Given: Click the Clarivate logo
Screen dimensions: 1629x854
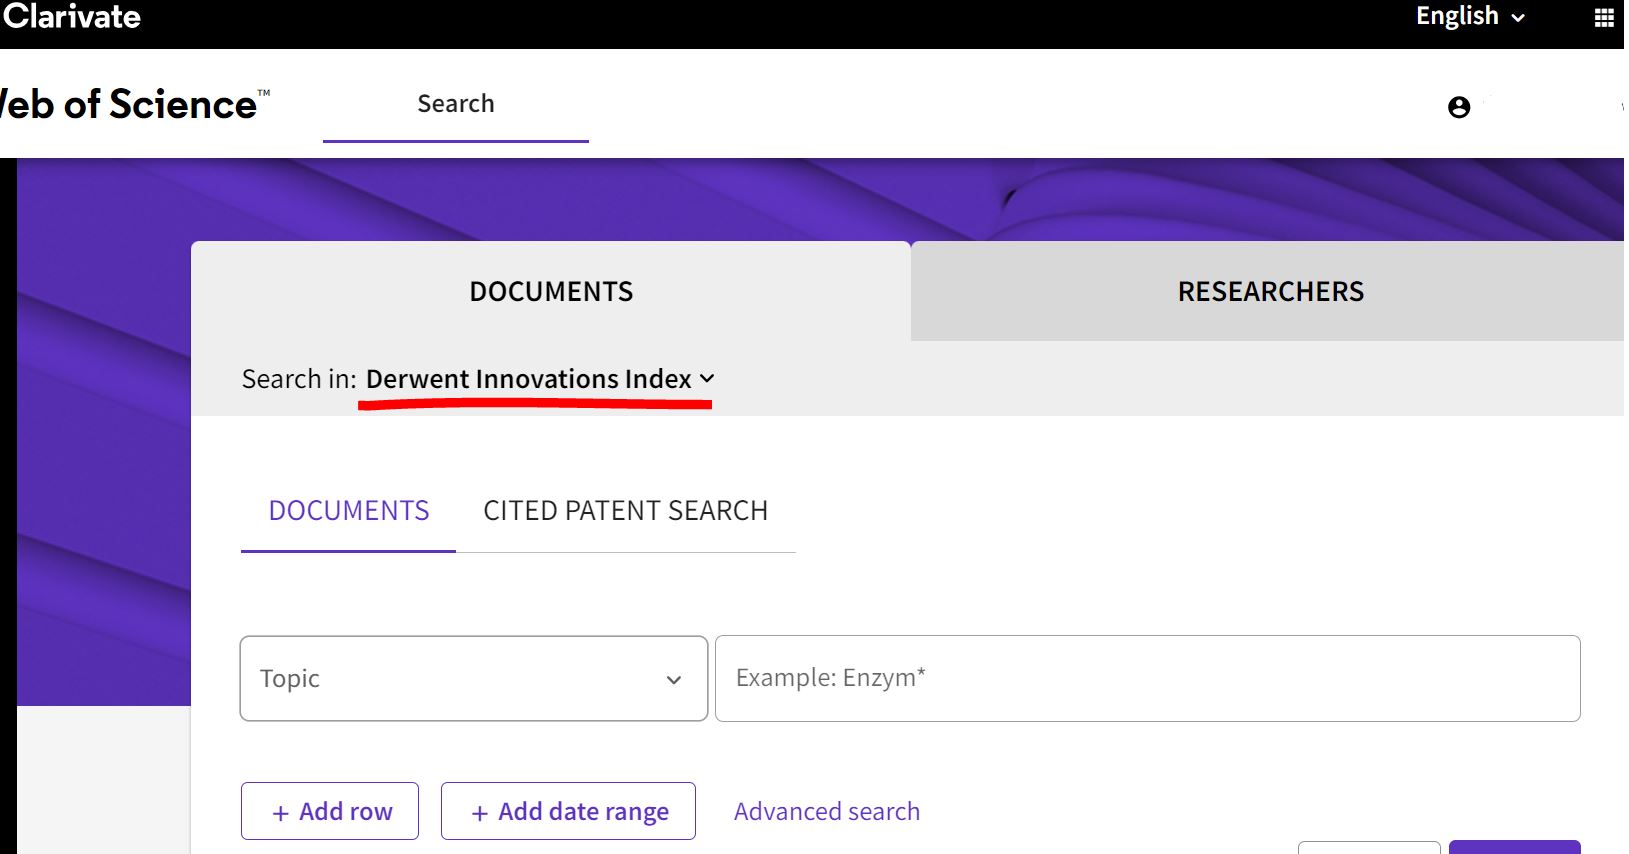Looking at the screenshot, I should coord(71,16).
